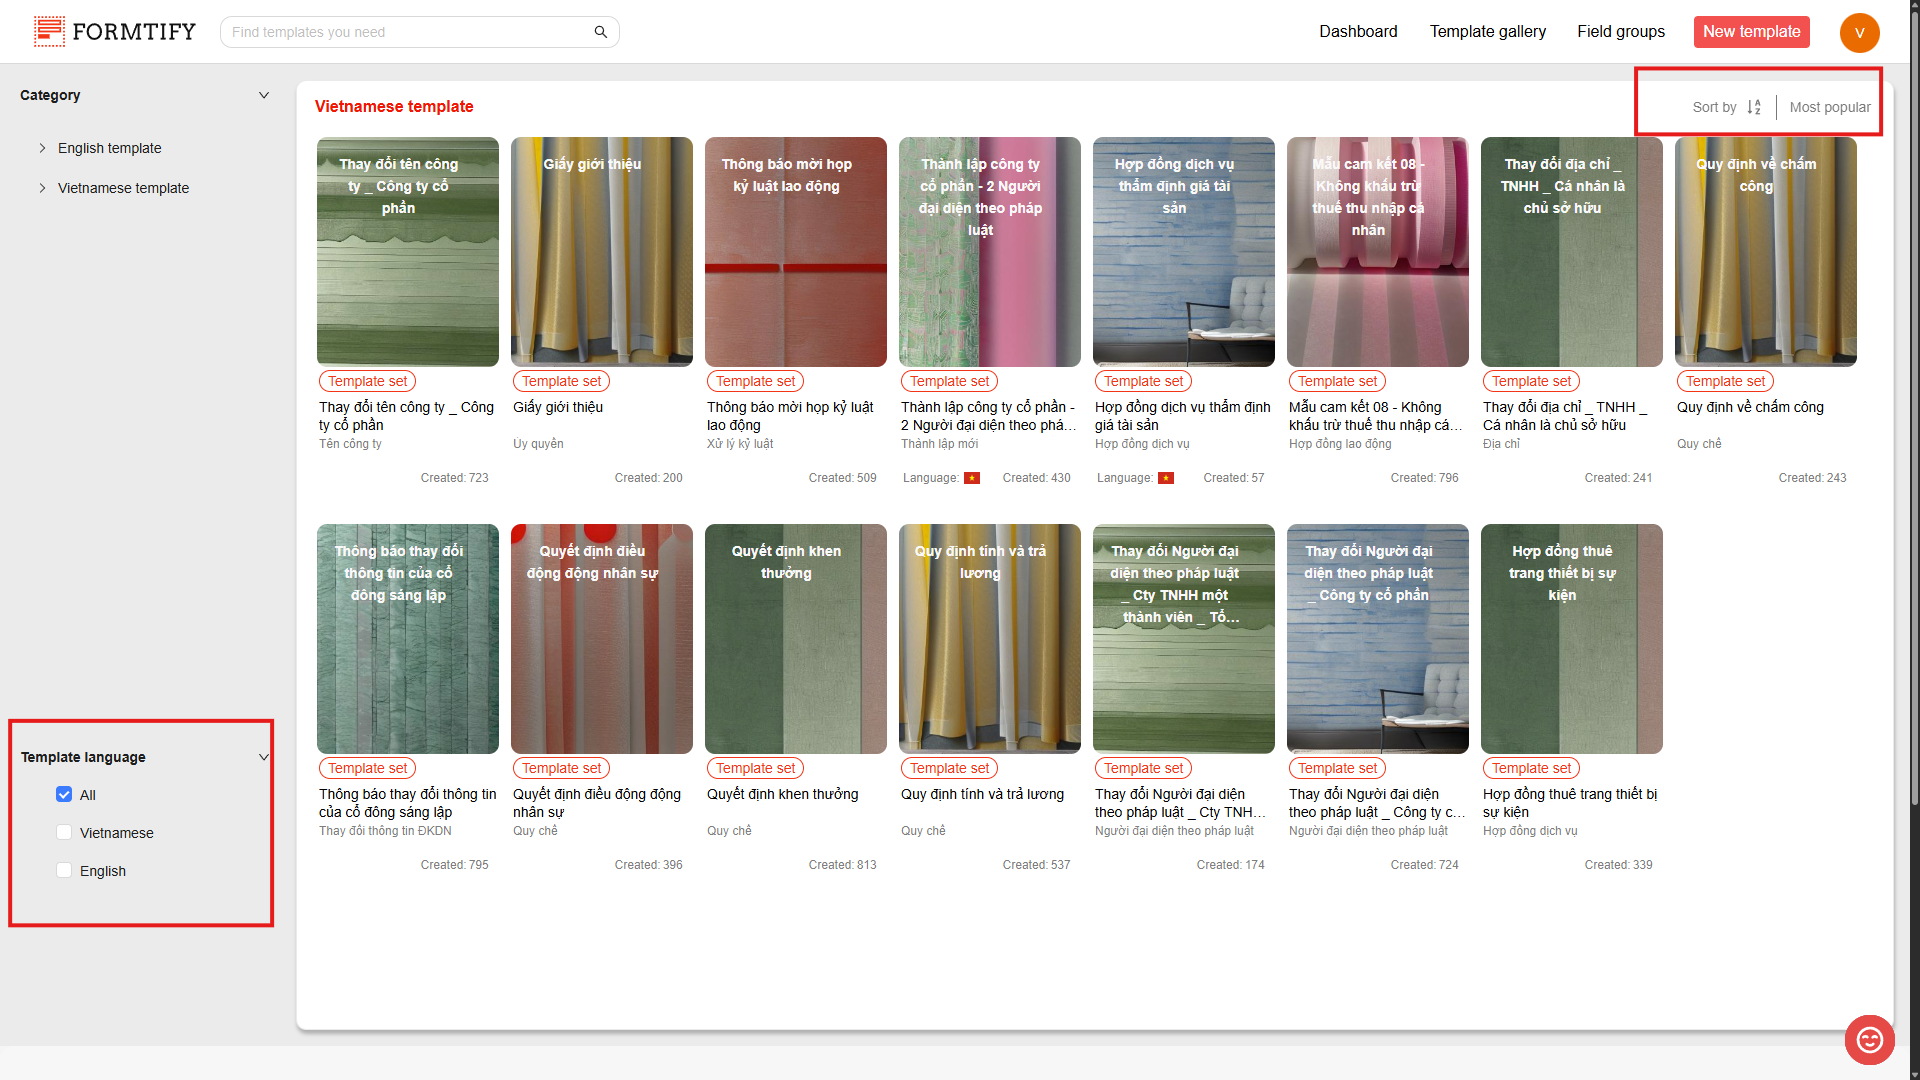The width and height of the screenshot is (1920, 1080).
Task: Click the Formtify logo icon
Action: point(49,31)
